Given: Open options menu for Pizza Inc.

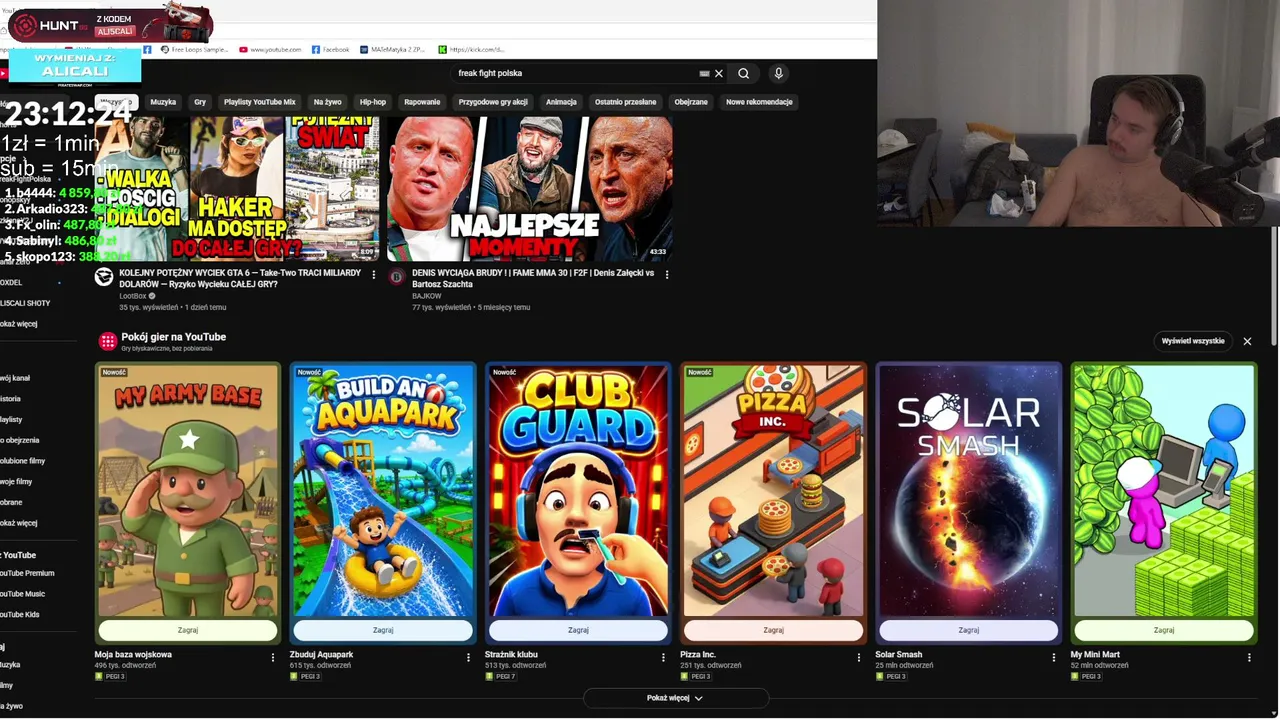Looking at the screenshot, I should (x=858, y=657).
